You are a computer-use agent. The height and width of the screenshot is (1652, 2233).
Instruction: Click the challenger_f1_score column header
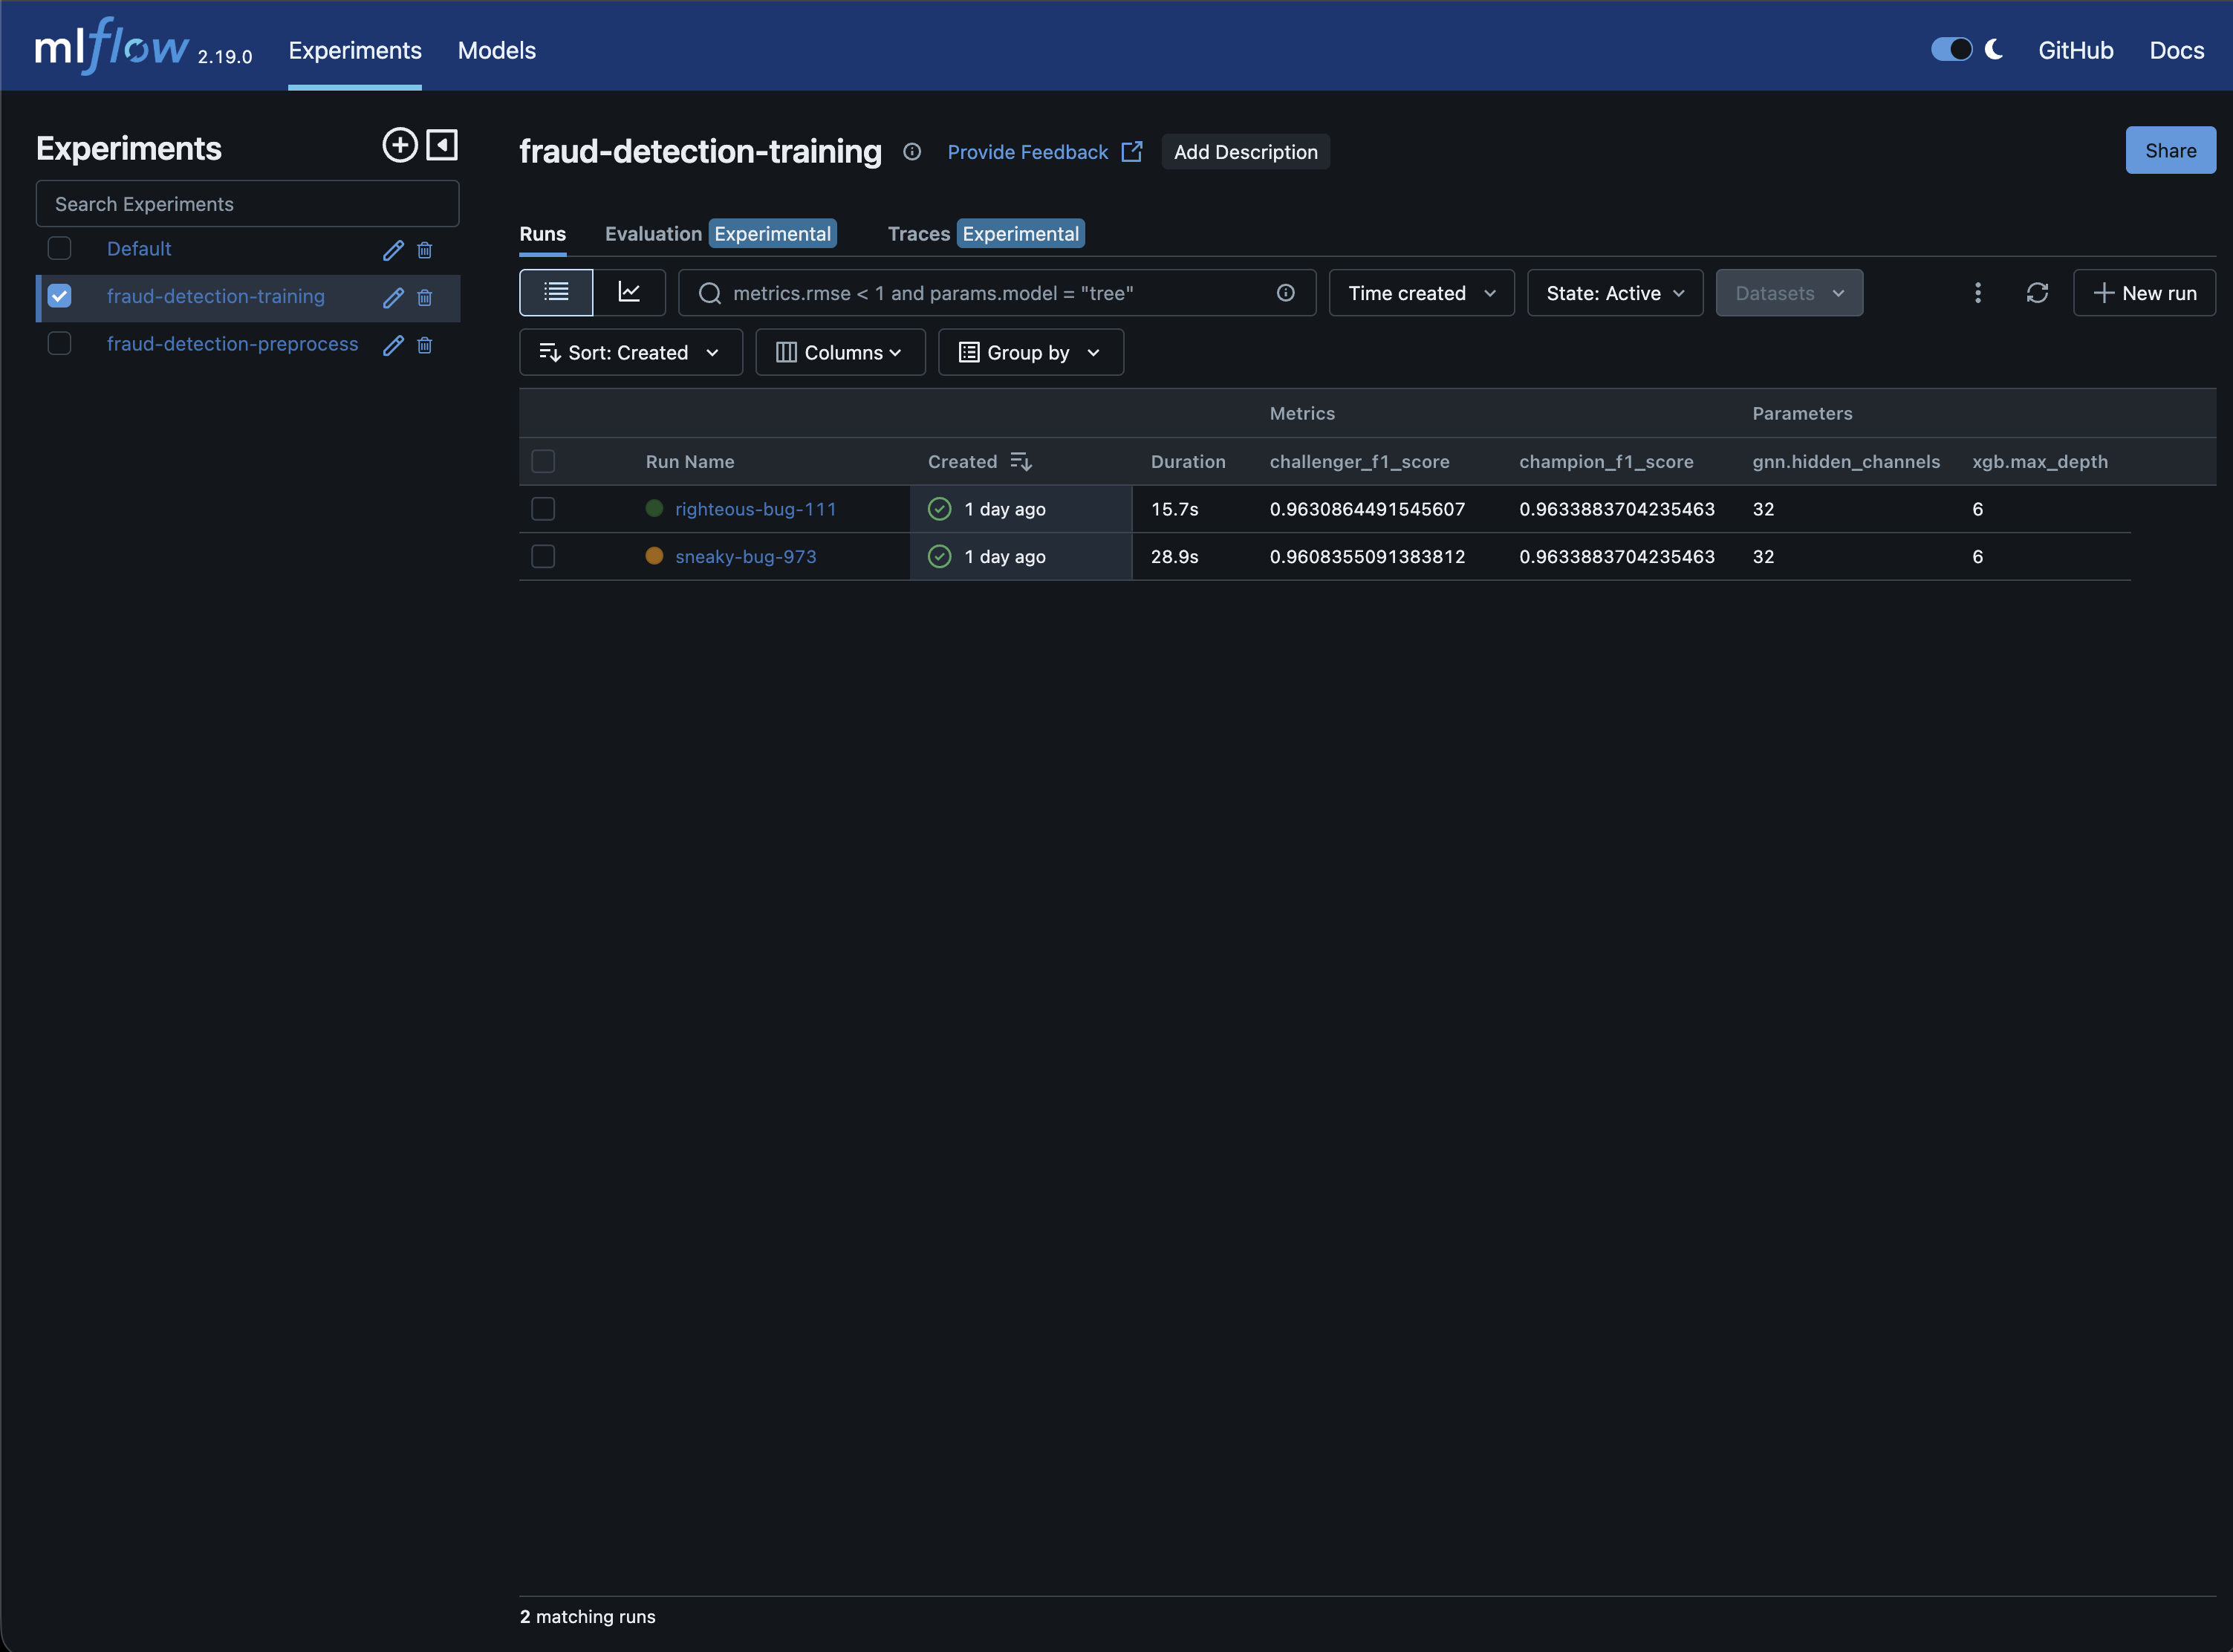pos(1359,461)
